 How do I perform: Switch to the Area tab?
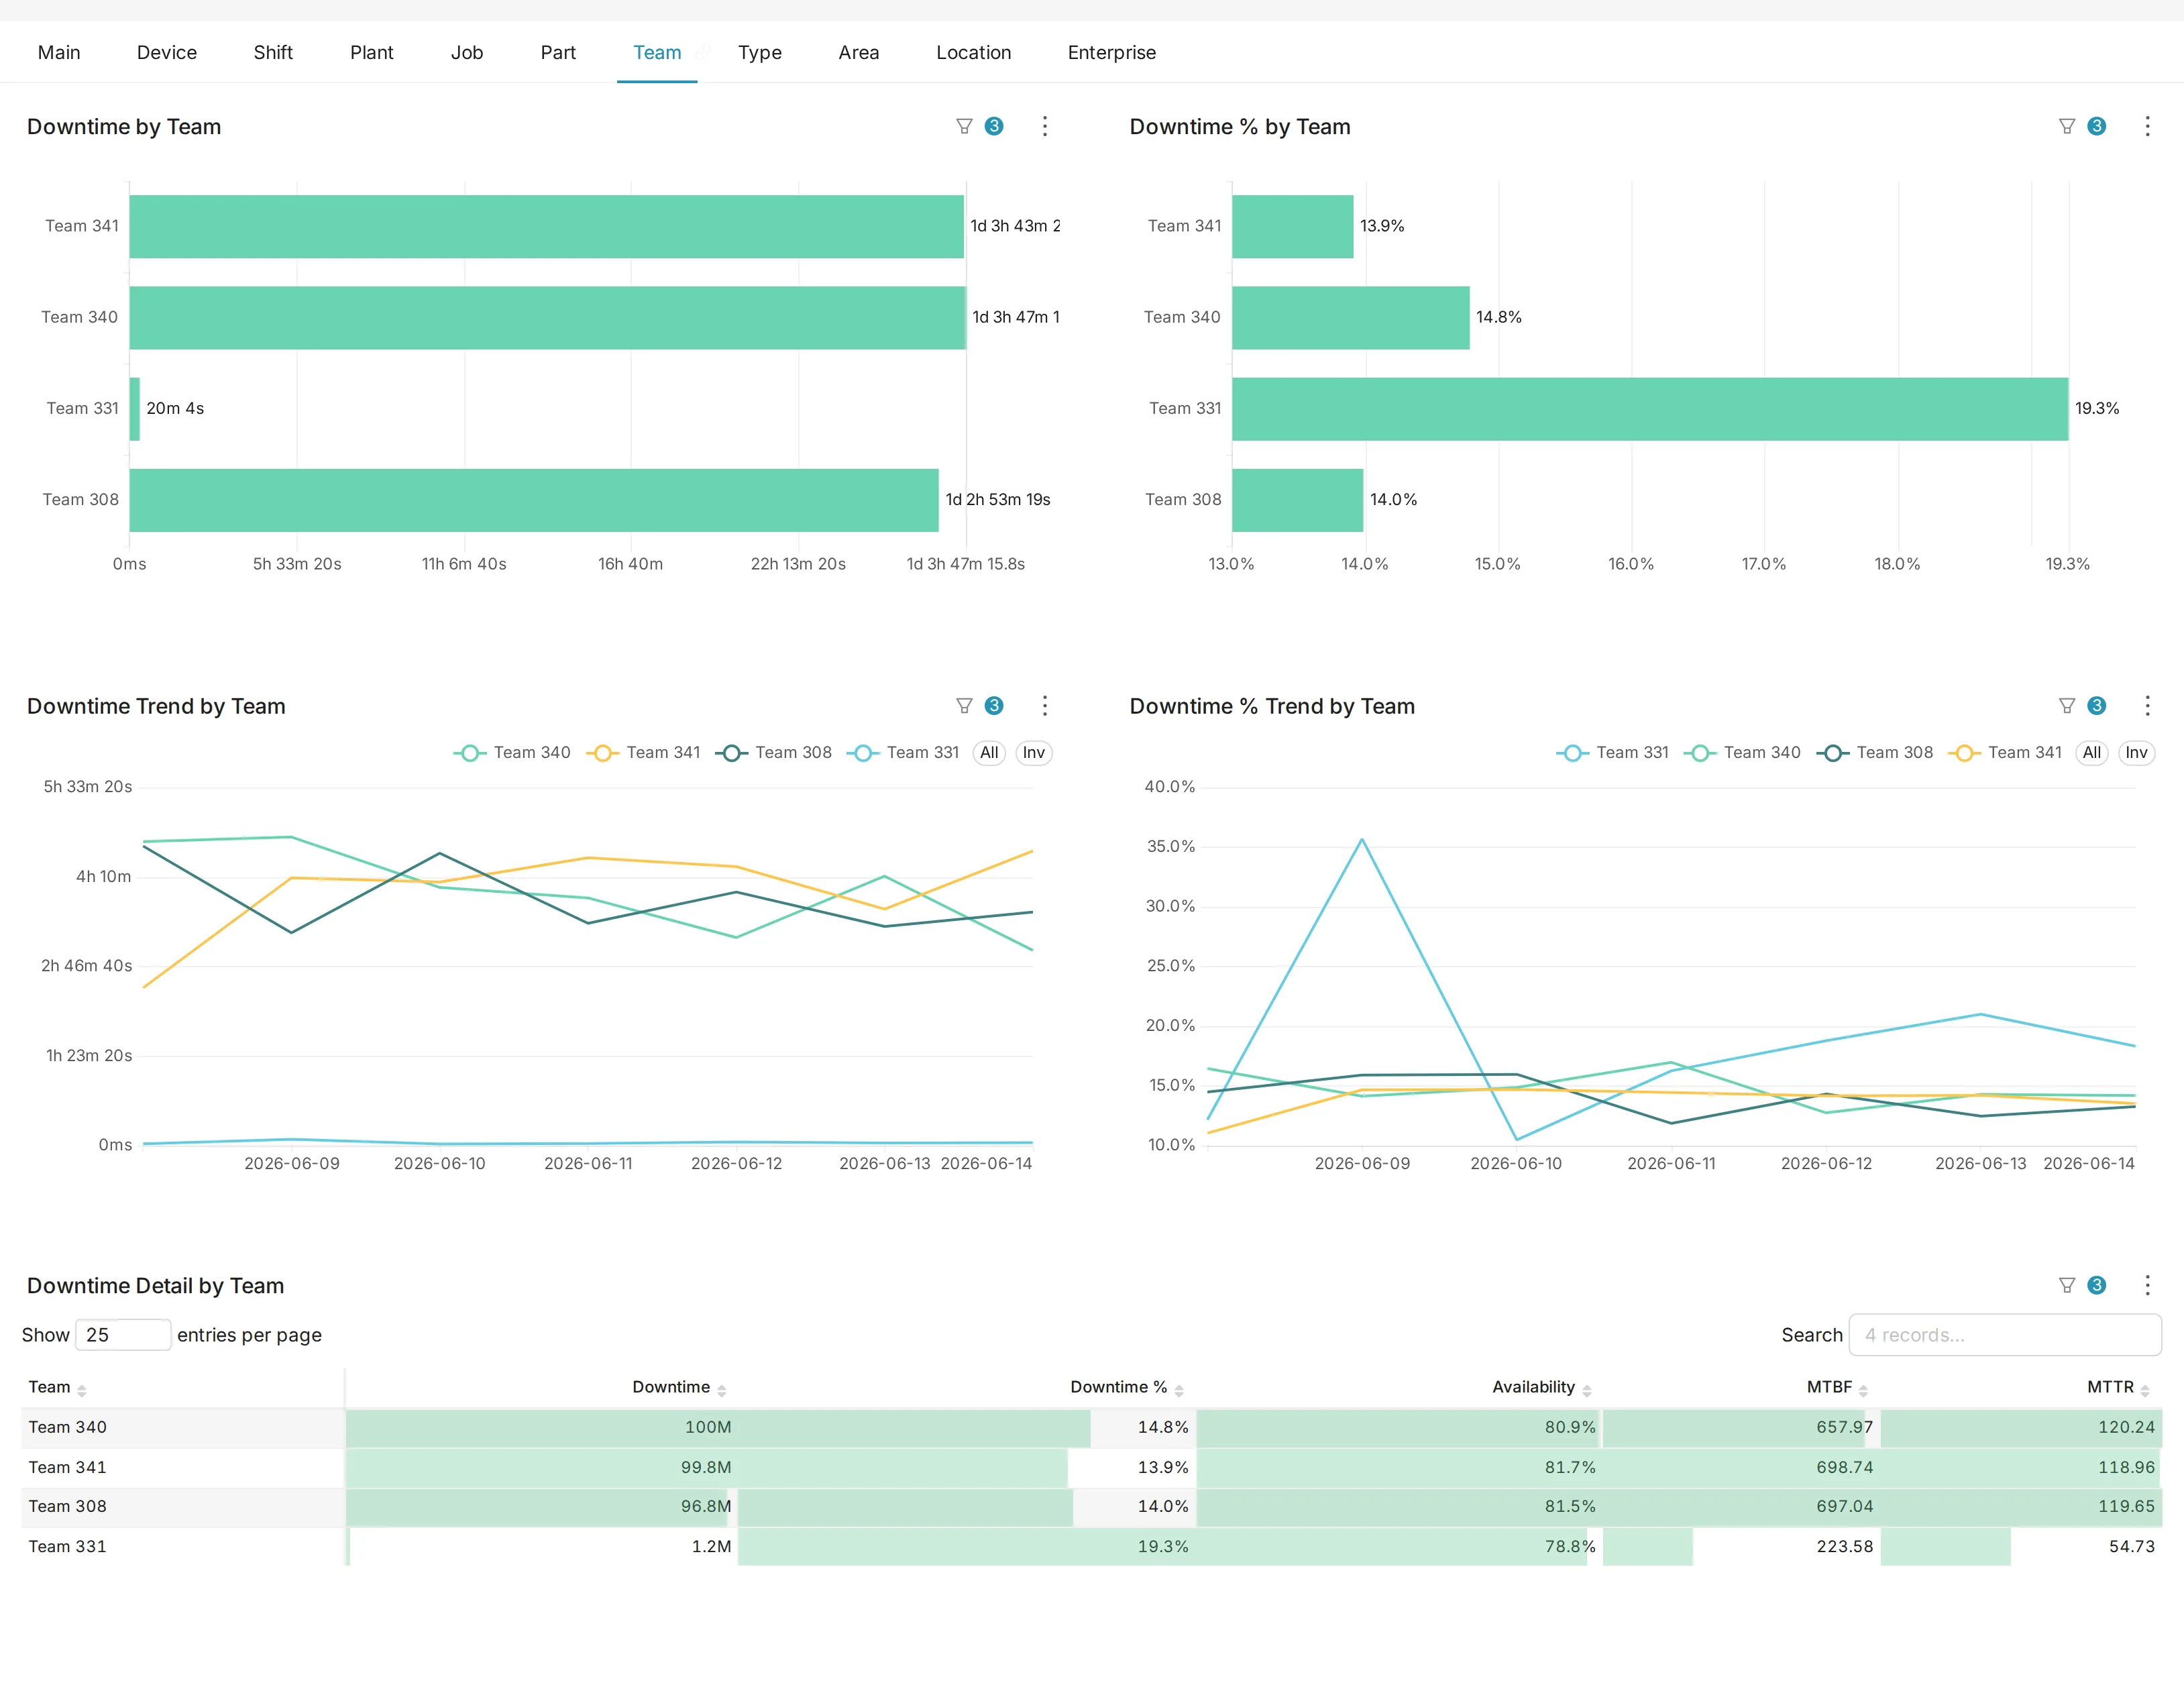[x=859, y=52]
